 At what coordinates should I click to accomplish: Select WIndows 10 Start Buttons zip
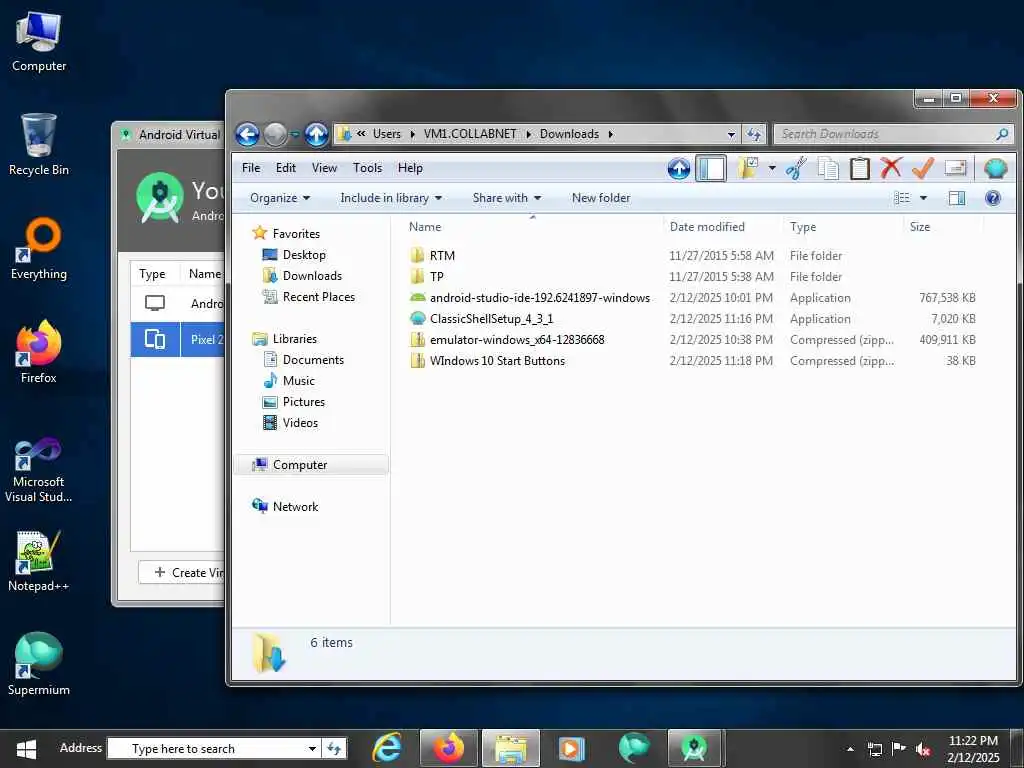click(x=497, y=360)
